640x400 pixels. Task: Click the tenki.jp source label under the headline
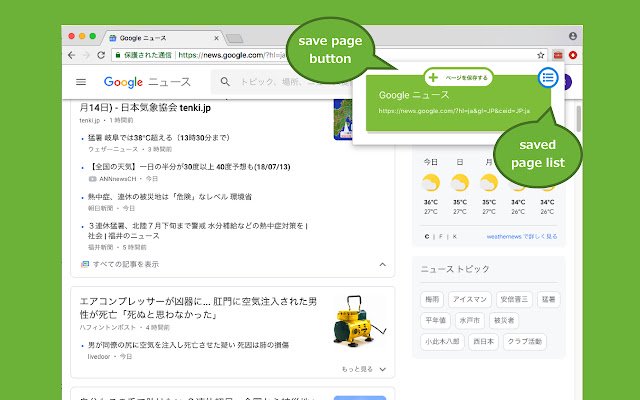(89, 120)
